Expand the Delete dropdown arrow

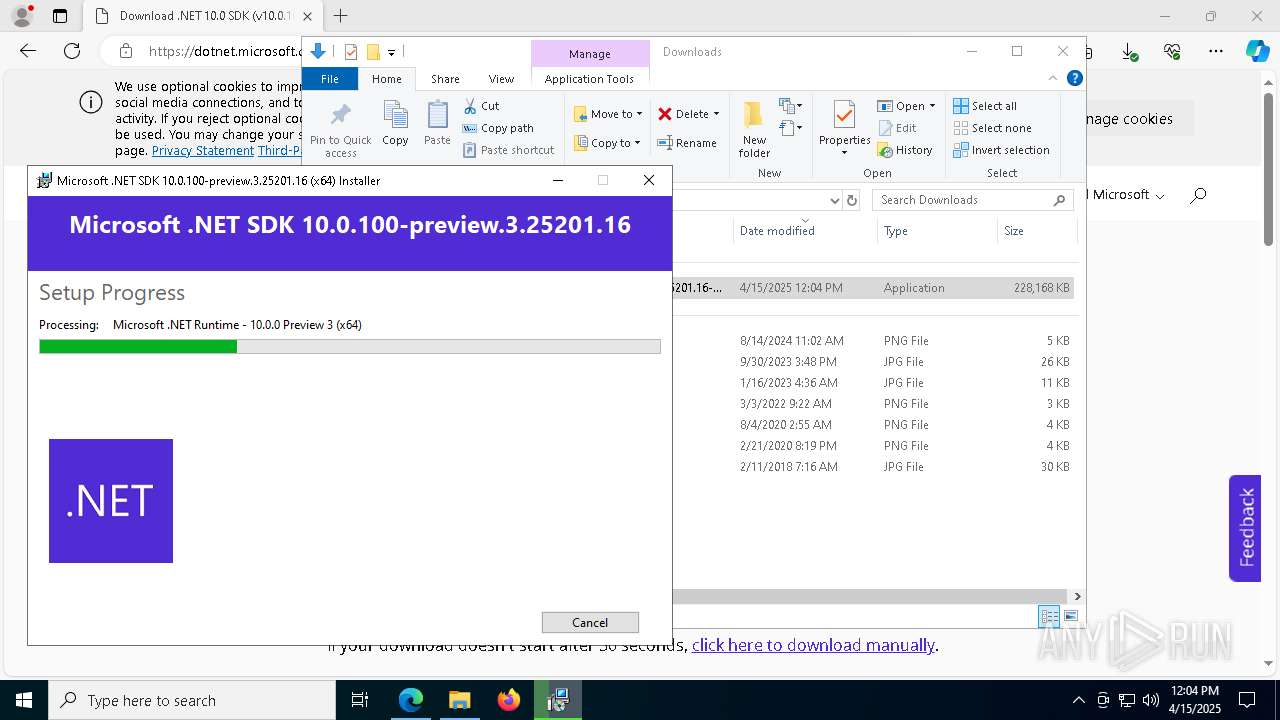click(716, 114)
